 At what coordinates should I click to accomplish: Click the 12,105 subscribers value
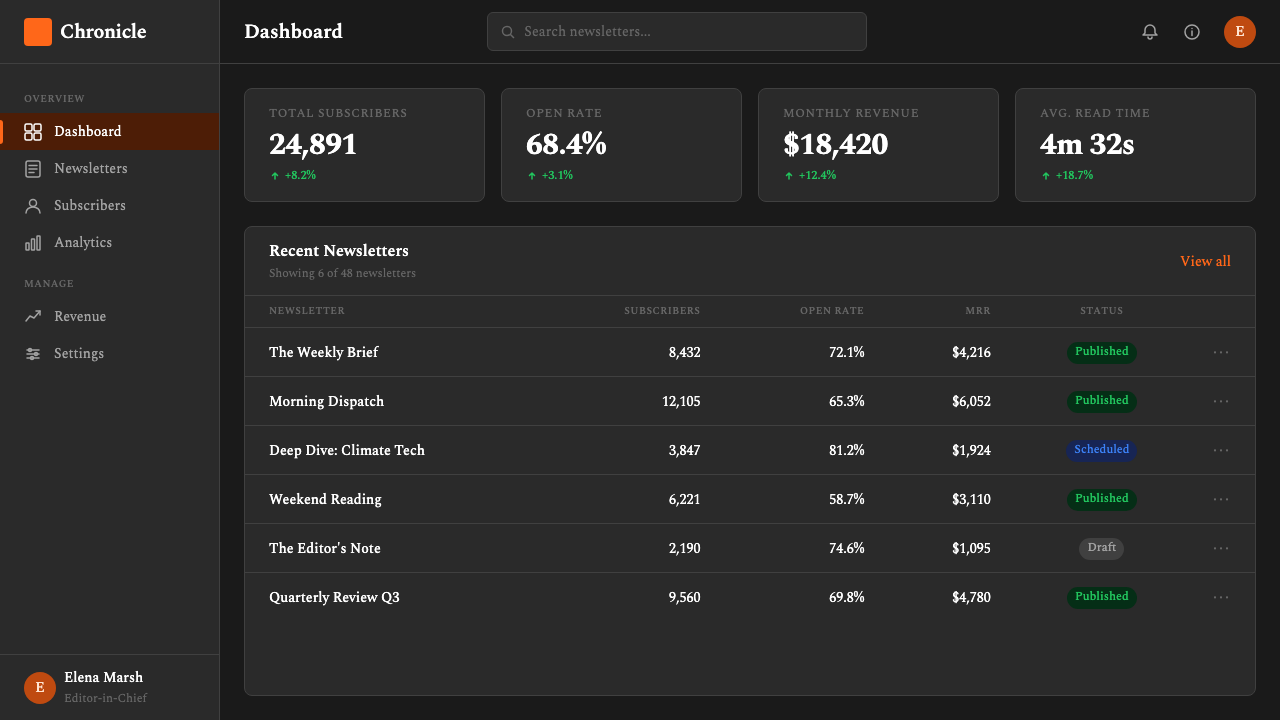point(681,401)
